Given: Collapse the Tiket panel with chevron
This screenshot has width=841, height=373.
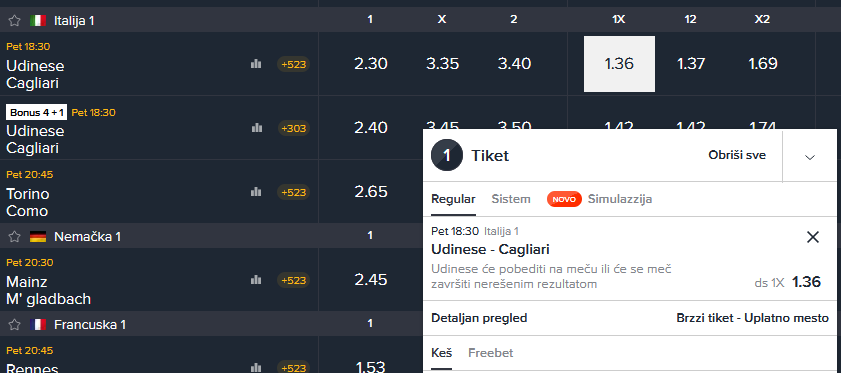Looking at the screenshot, I should [x=810, y=157].
